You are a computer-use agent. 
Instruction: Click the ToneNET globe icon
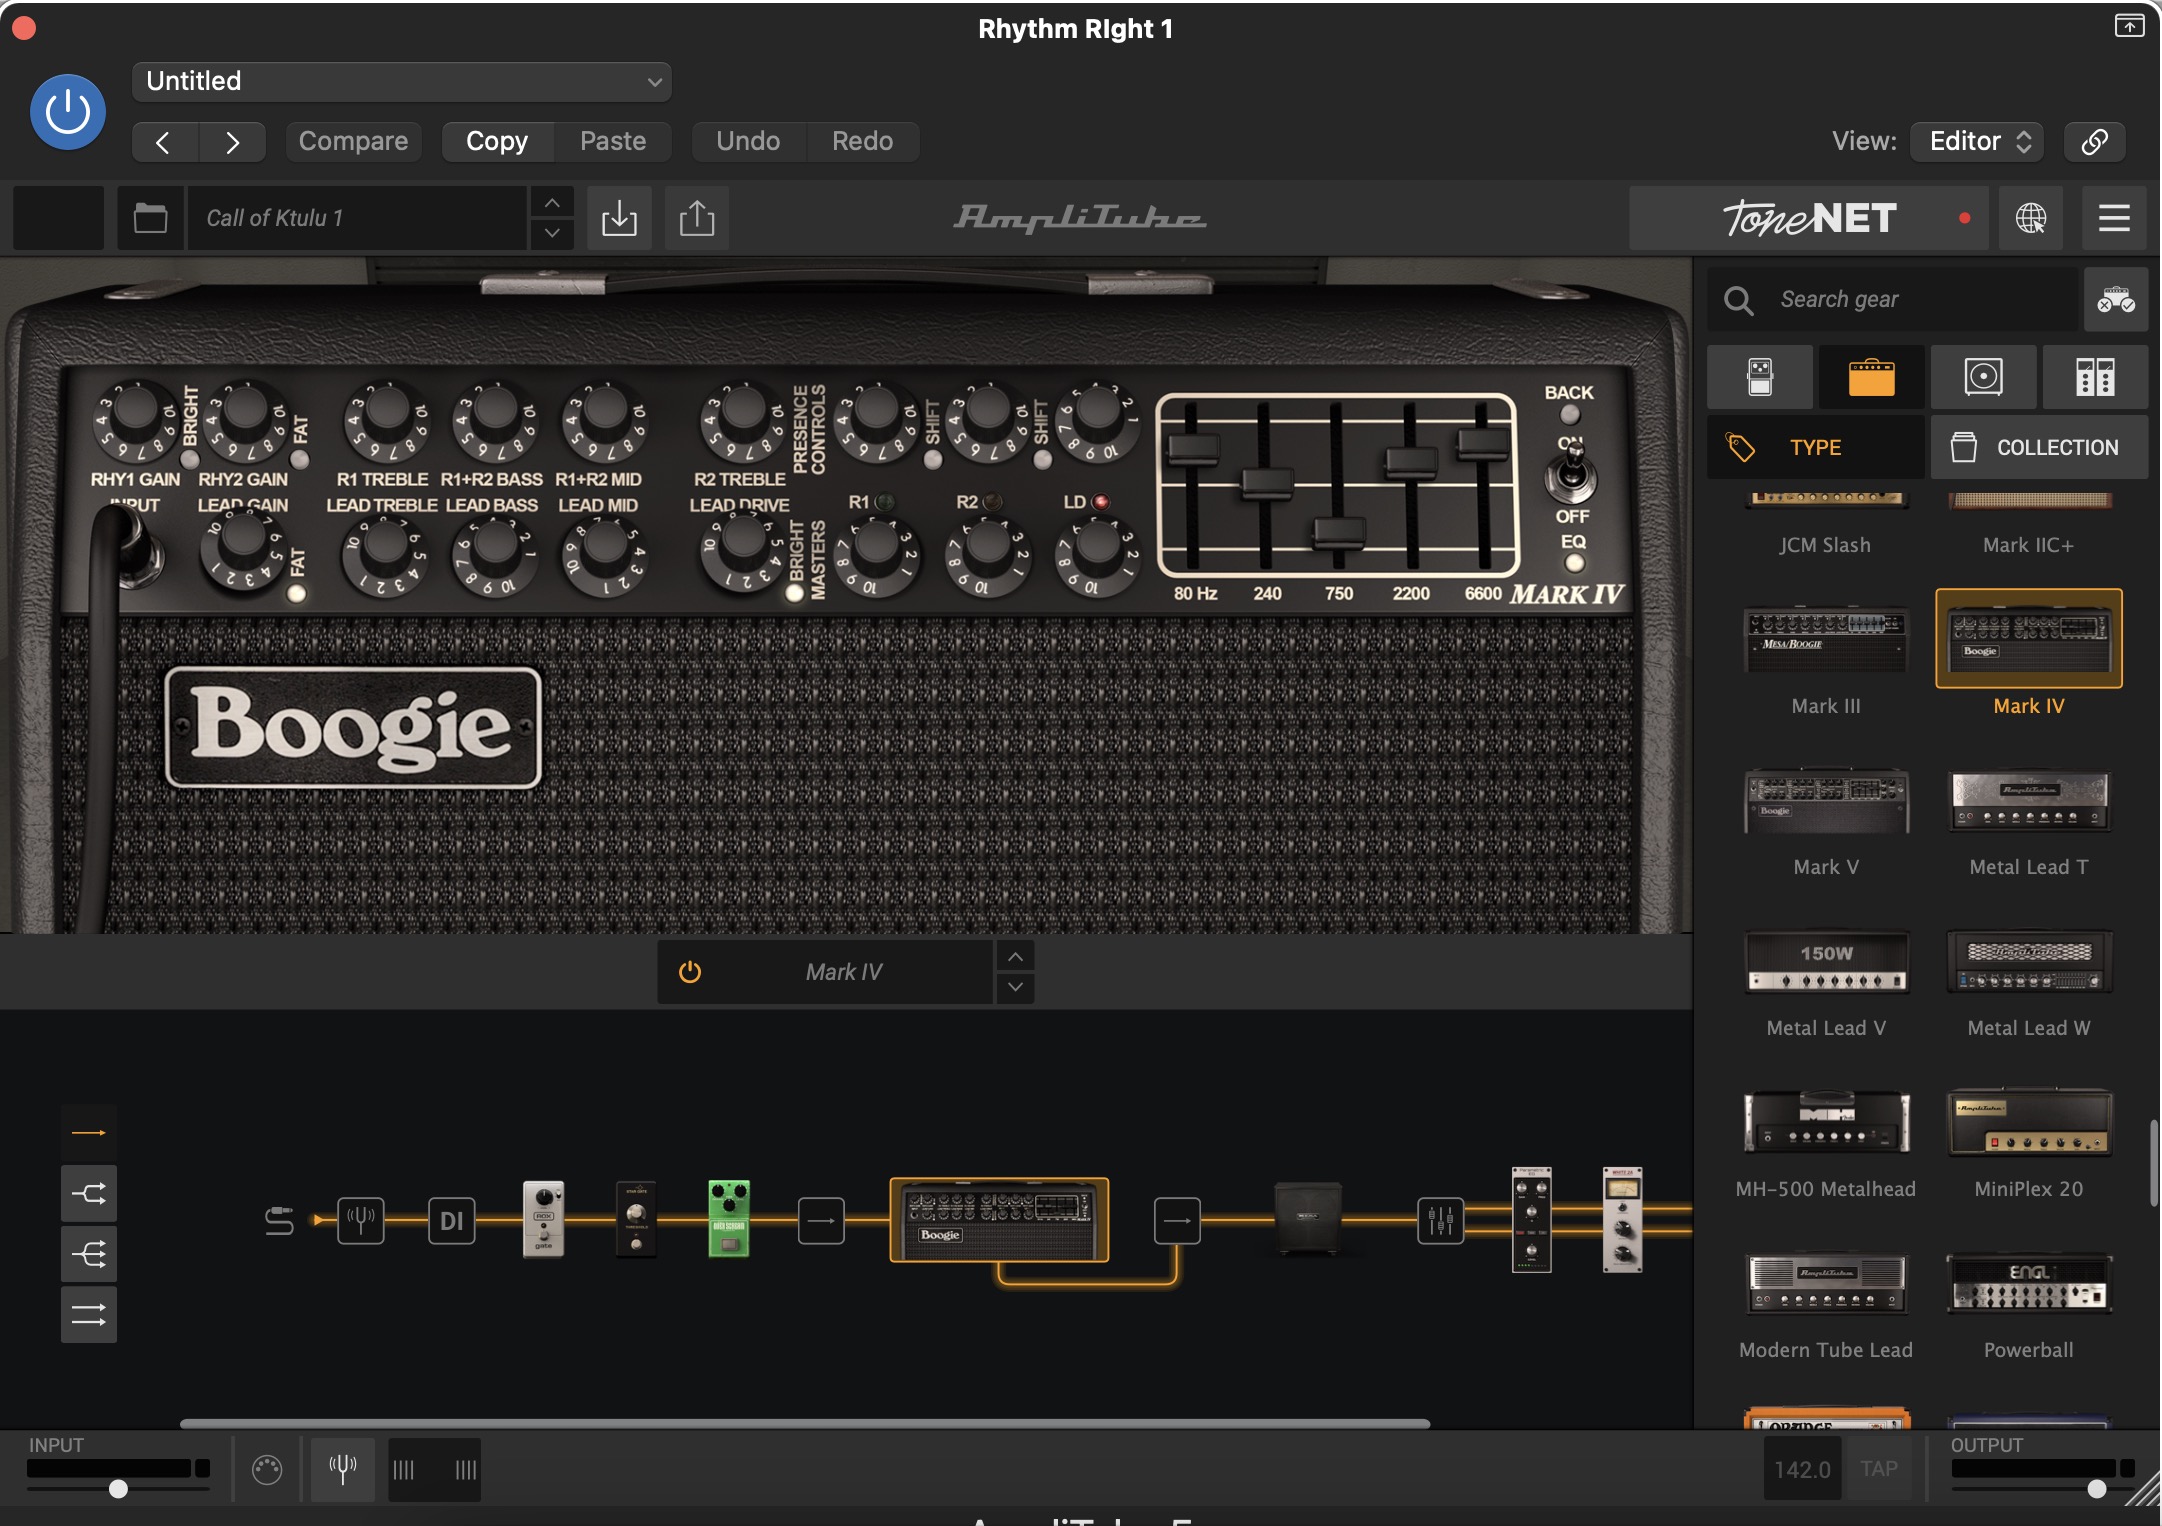tap(2031, 218)
